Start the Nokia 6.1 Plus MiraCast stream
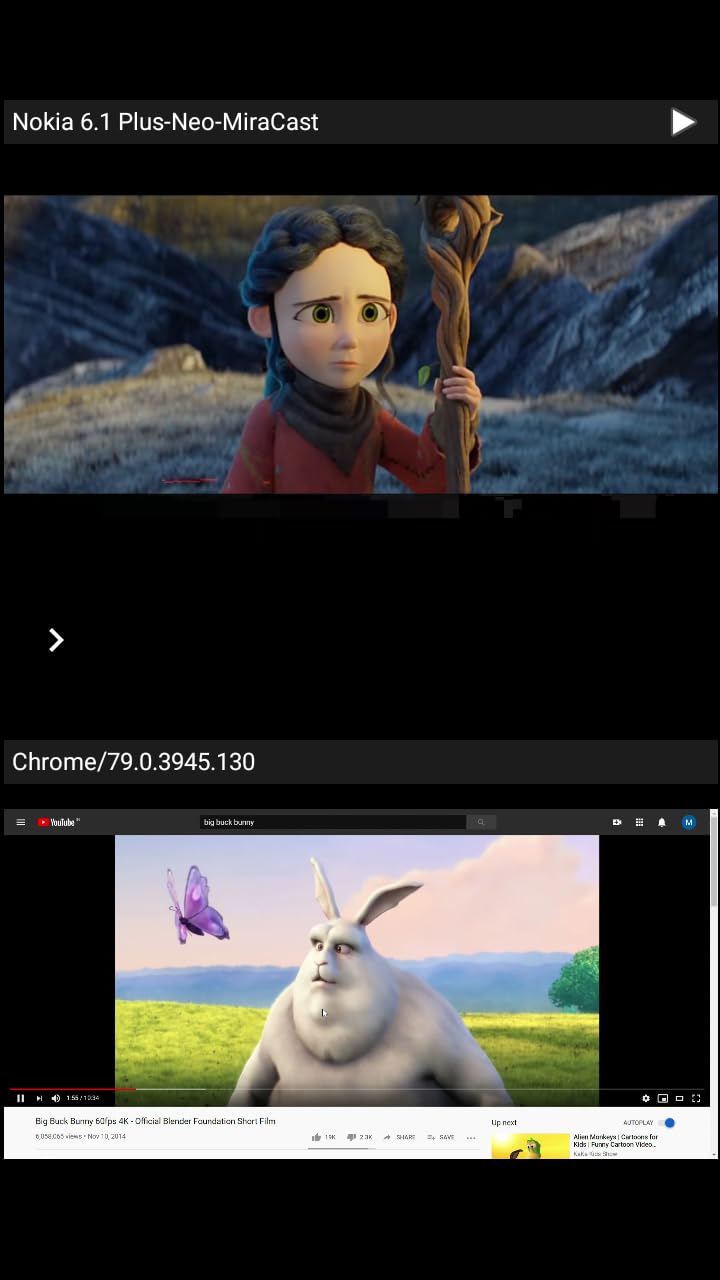Image resolution: width=720 pixels, height=1280 pixels. [x=683, y=122]
